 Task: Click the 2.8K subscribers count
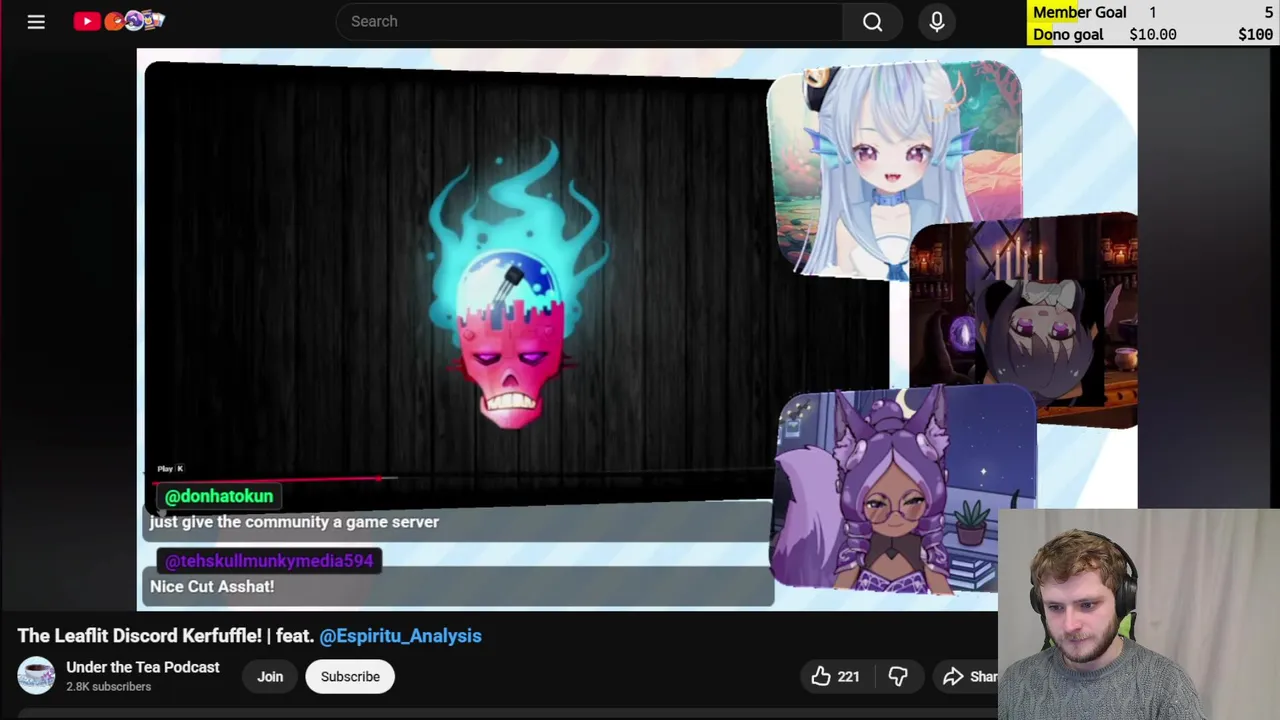[108, 687]
